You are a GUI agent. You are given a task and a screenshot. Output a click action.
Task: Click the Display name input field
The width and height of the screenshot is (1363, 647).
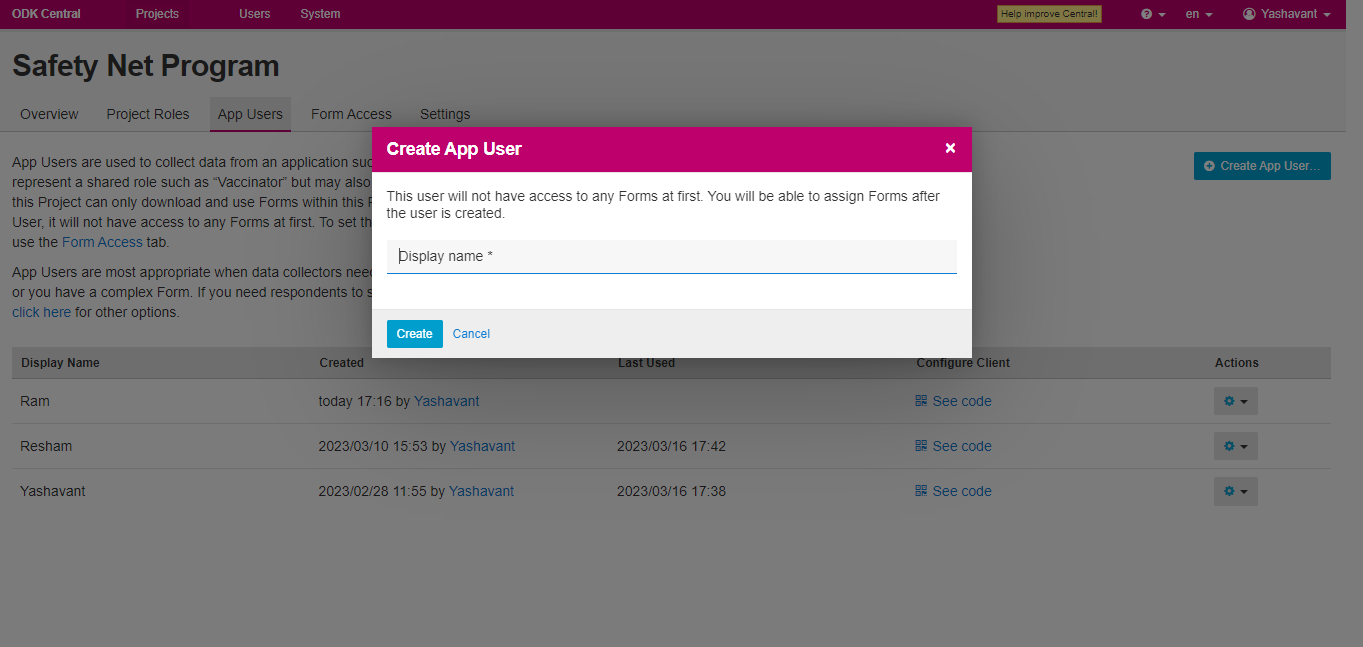point(671,256)
